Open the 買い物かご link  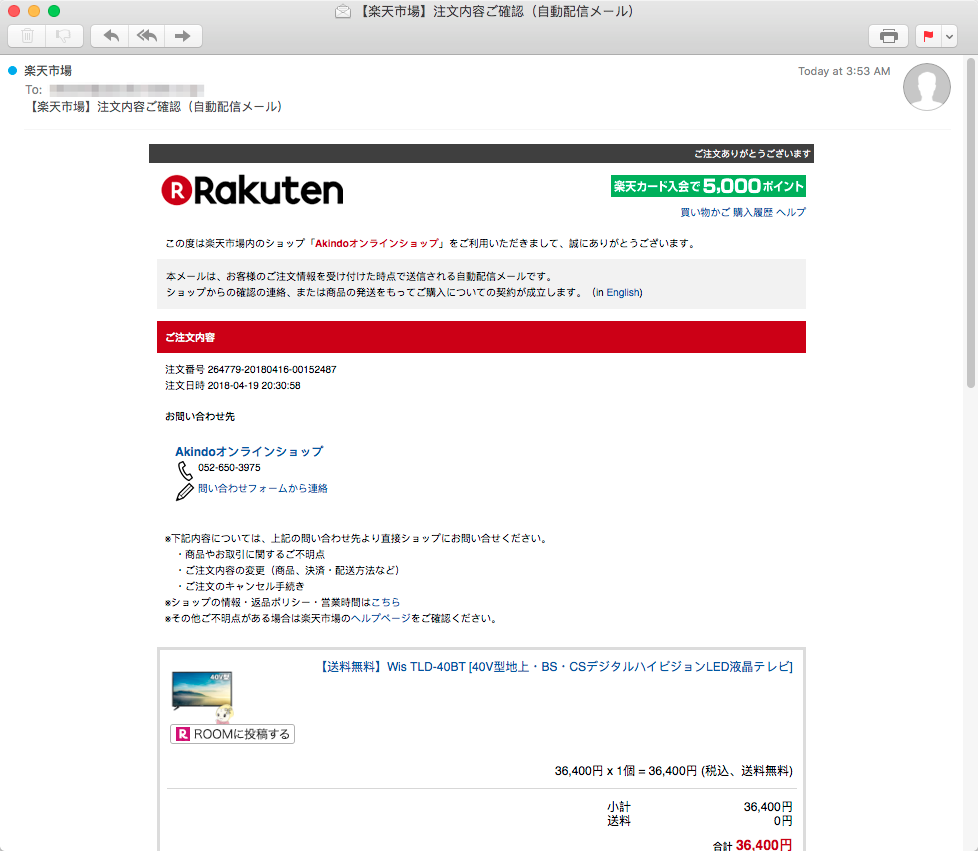click(705, 212)
